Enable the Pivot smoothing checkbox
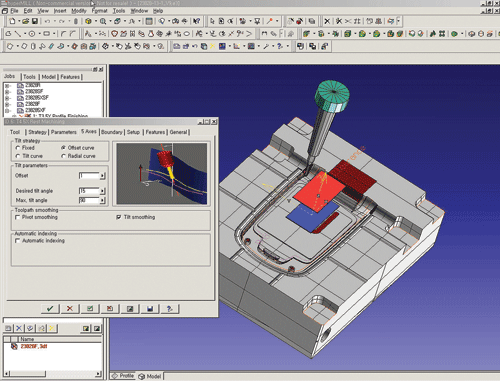Screen dimensions: 500x381 (x=18, y=217)
